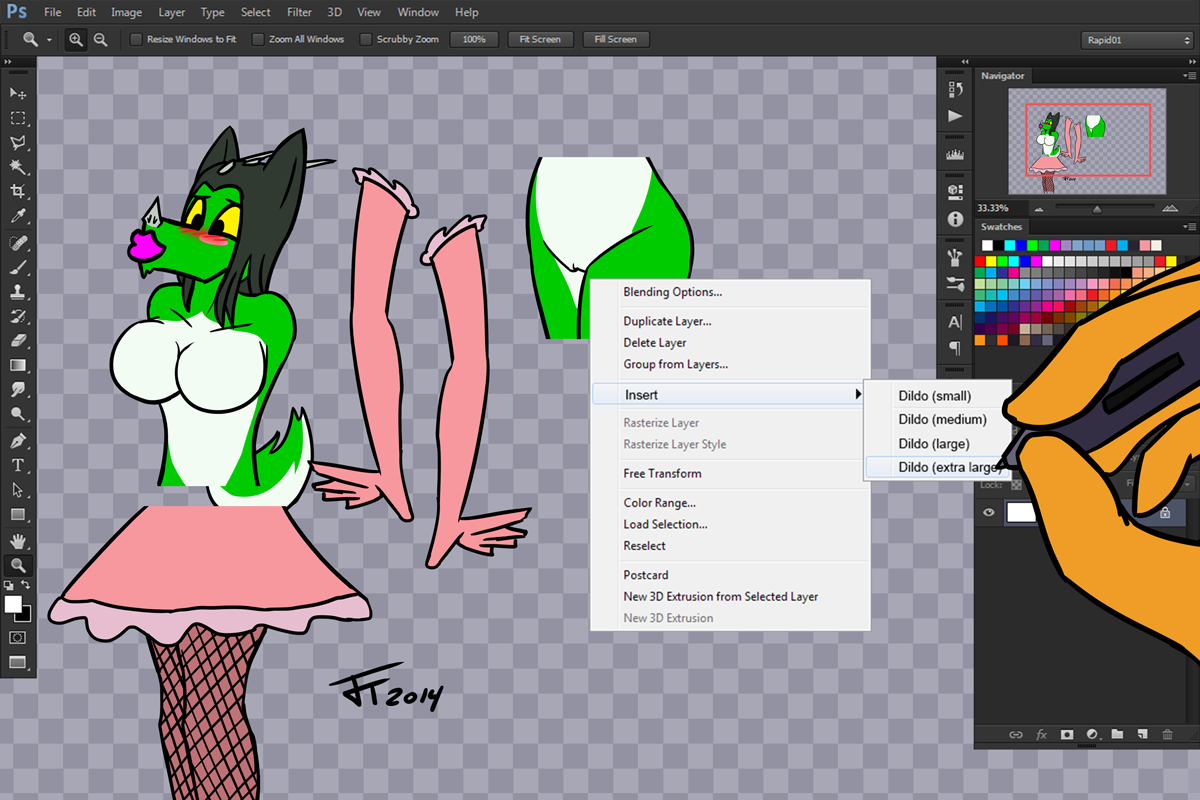Screen dimensions: 1200x800
Task: Click the Navigator zoom slider
Action: (1097, 209)
